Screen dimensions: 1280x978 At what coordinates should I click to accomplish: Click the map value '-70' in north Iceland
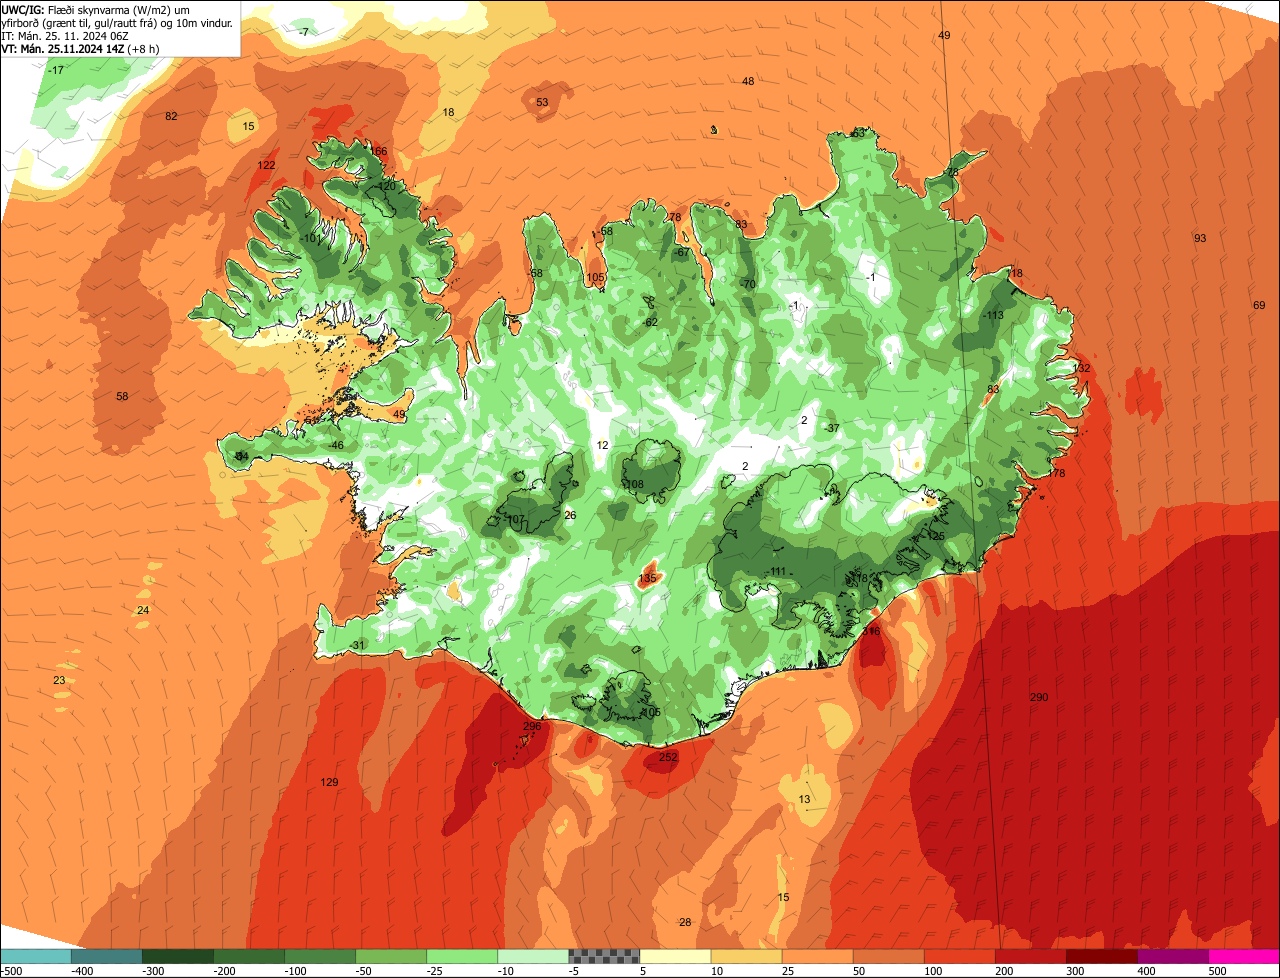tap(748, 284)
